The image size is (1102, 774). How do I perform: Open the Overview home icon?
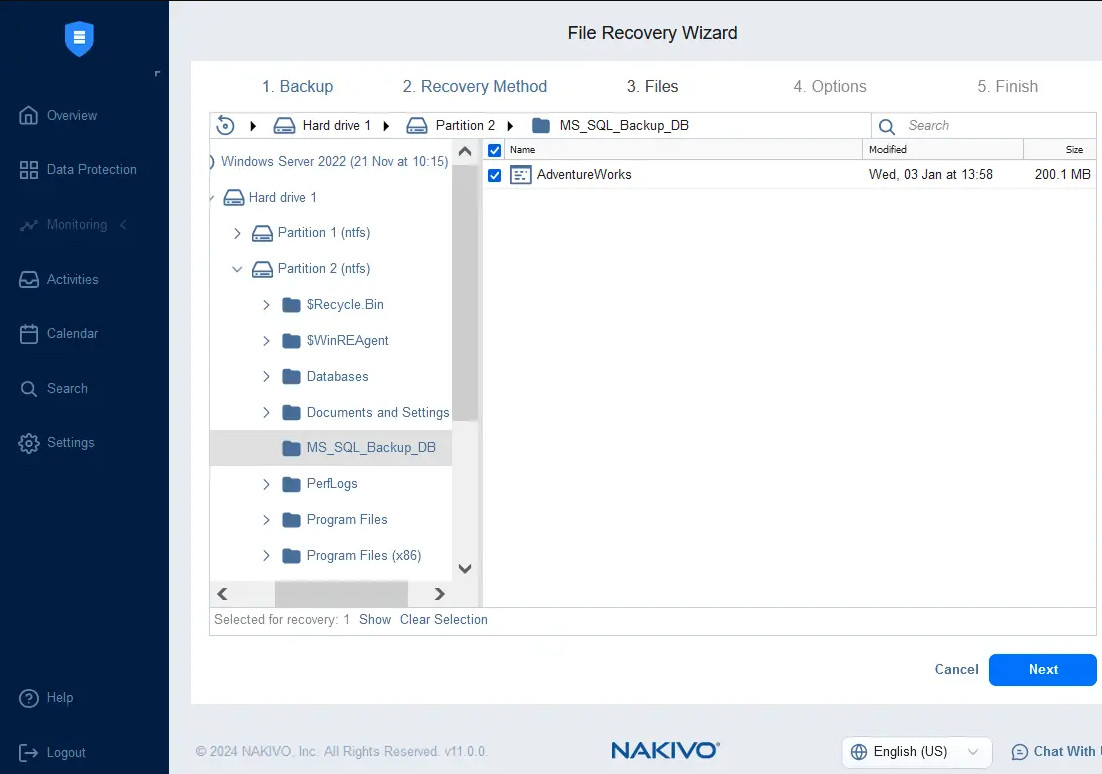[x=29, y=115]
